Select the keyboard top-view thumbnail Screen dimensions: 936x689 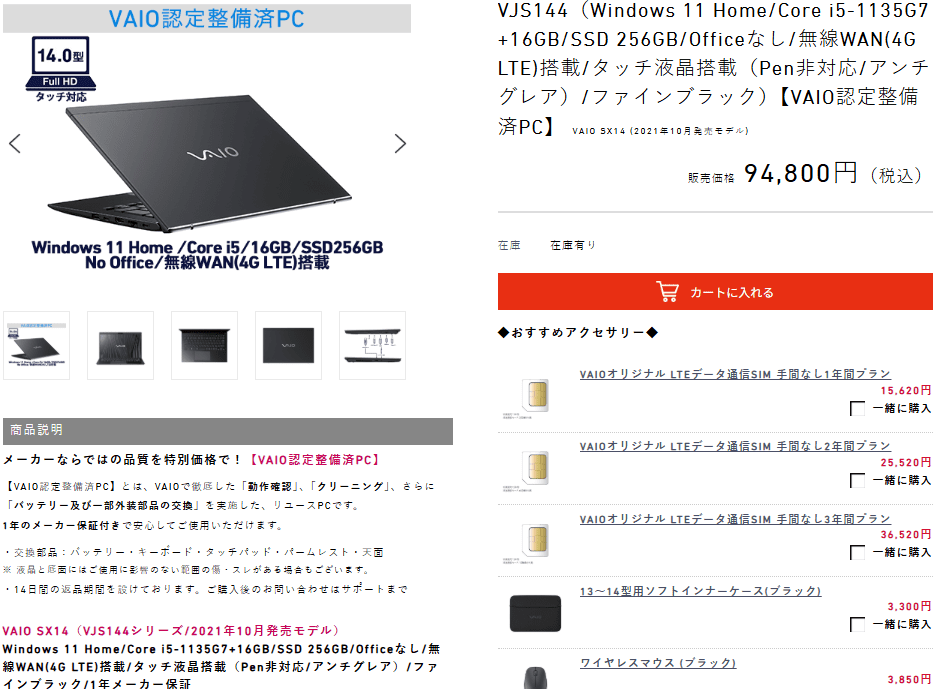[x=204, y=345]
